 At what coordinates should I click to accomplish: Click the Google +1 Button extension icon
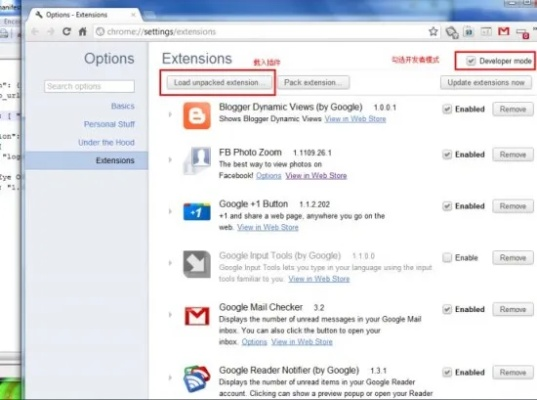click(197, 211)
